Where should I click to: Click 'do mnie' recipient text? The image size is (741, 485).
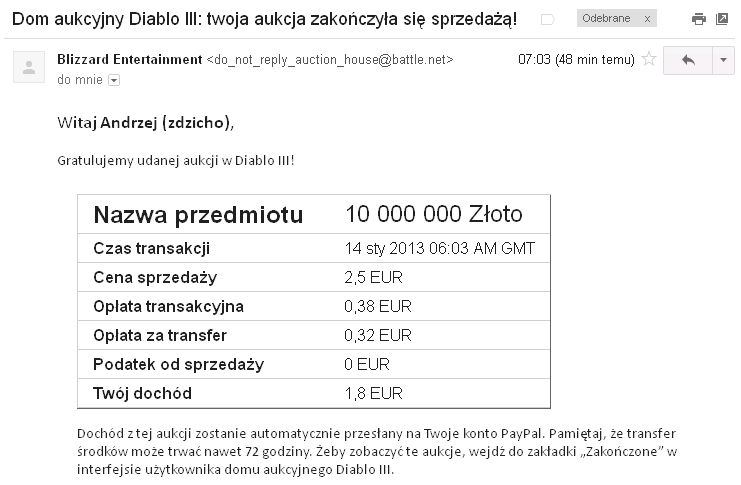point(80,80)
